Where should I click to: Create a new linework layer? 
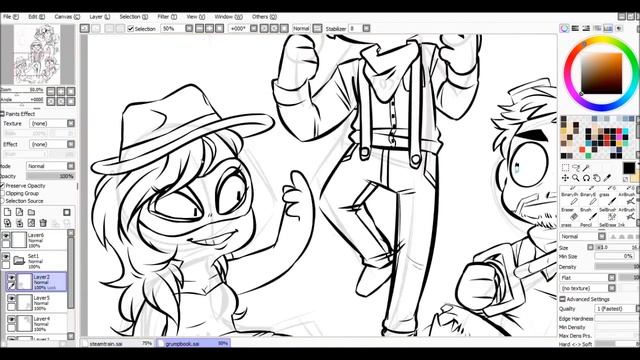click(20, 212)
